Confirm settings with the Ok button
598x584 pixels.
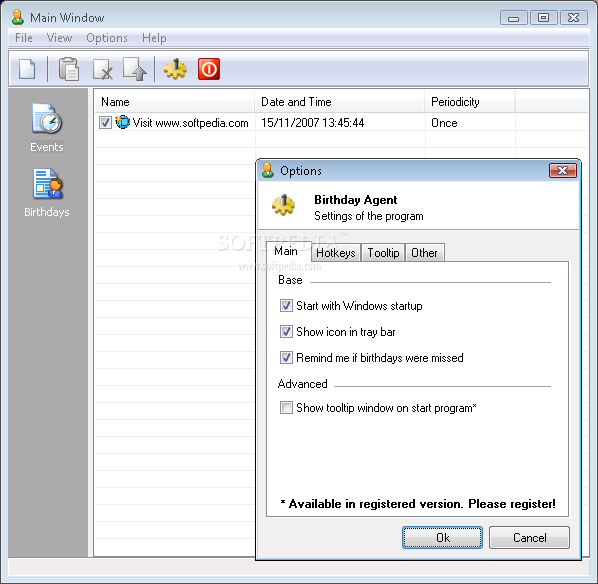tap(442, 537)
